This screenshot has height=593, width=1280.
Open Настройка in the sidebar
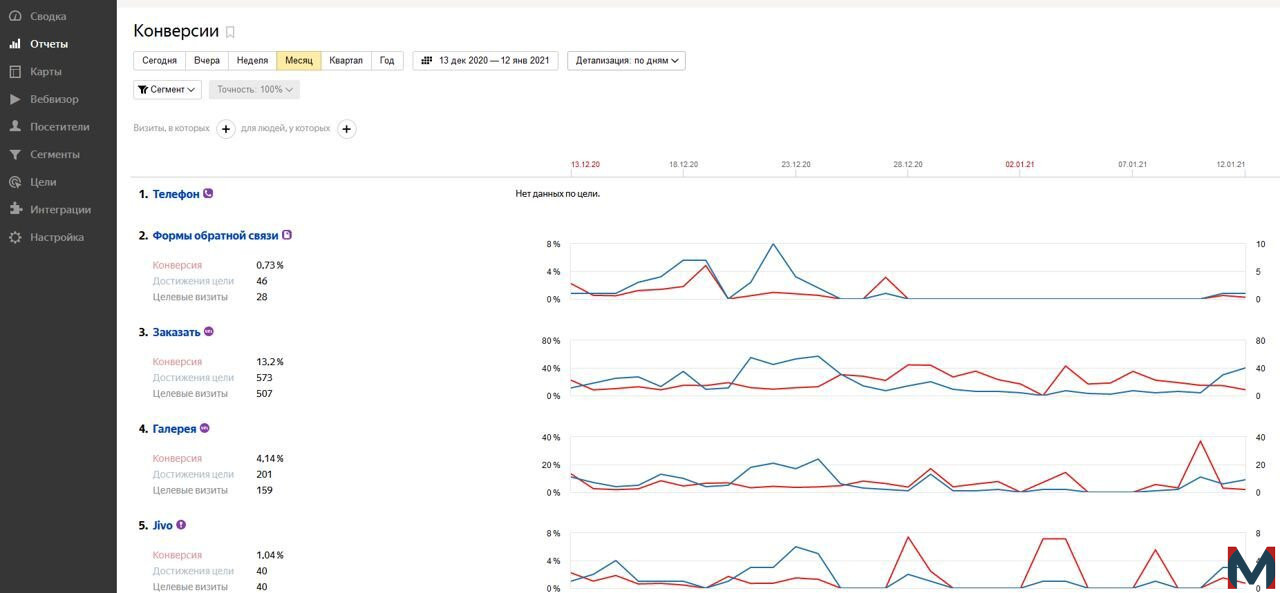(x=57, y=237)
